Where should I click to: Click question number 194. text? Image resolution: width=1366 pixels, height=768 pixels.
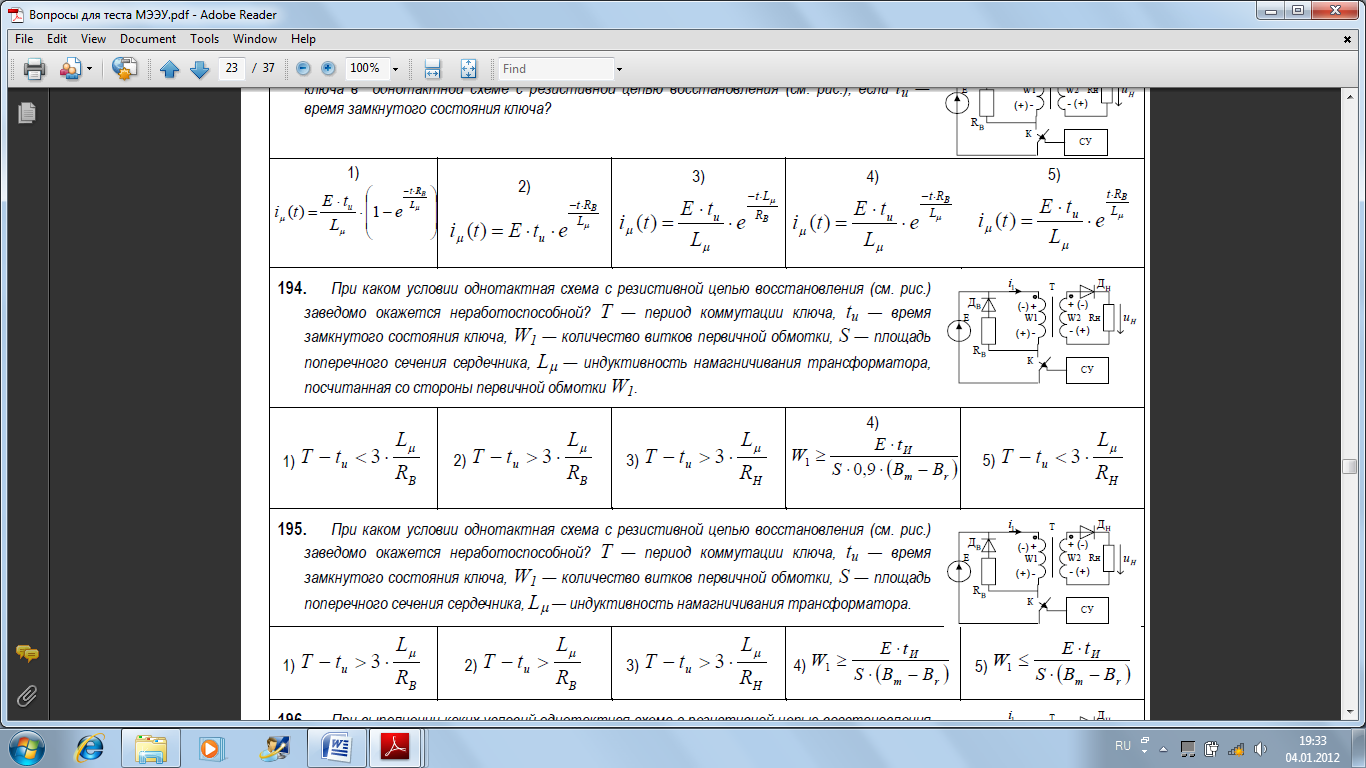pyautogui.click(x=292, y=289)
